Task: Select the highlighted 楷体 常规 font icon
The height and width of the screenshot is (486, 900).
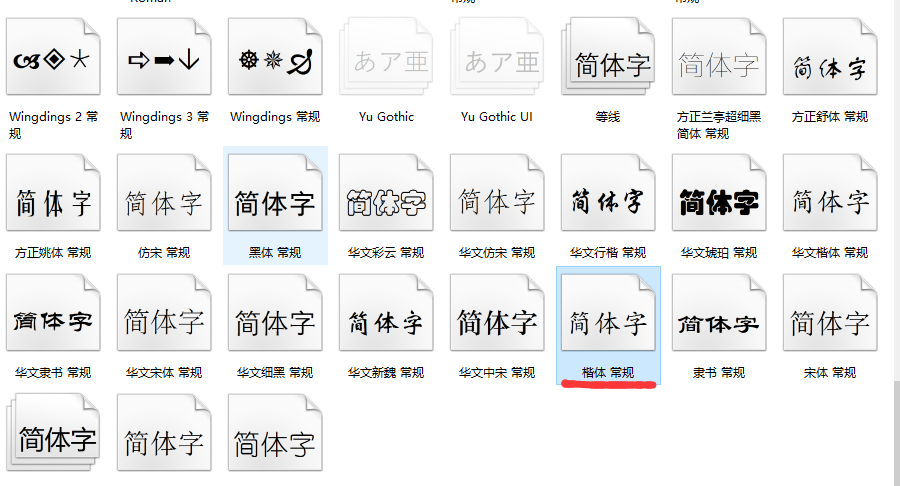Action: pyautogui.click(x=608, y=312)
